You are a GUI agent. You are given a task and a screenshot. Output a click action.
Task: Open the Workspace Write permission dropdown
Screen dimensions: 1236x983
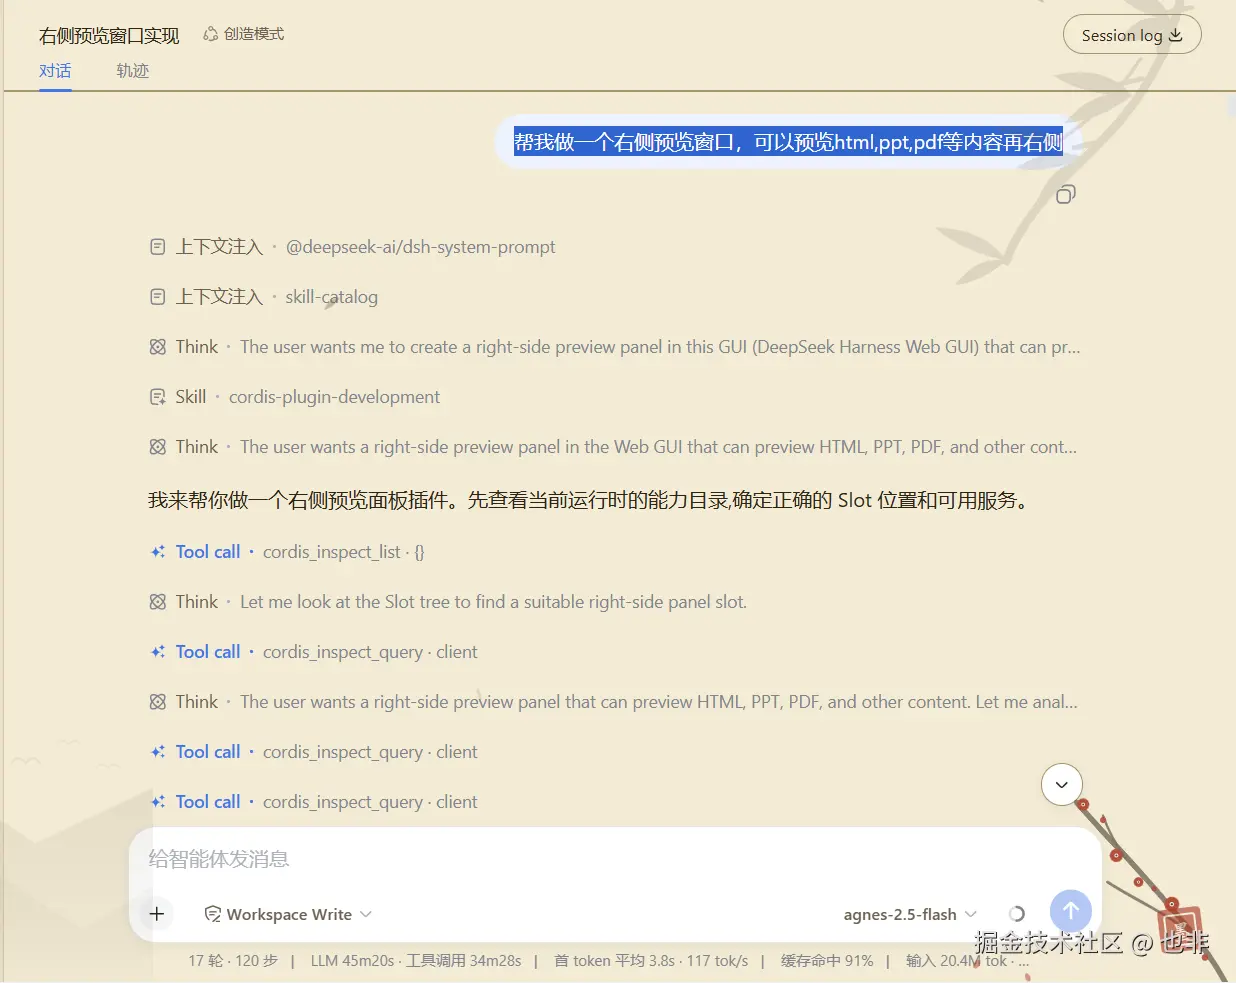point(288,914)
